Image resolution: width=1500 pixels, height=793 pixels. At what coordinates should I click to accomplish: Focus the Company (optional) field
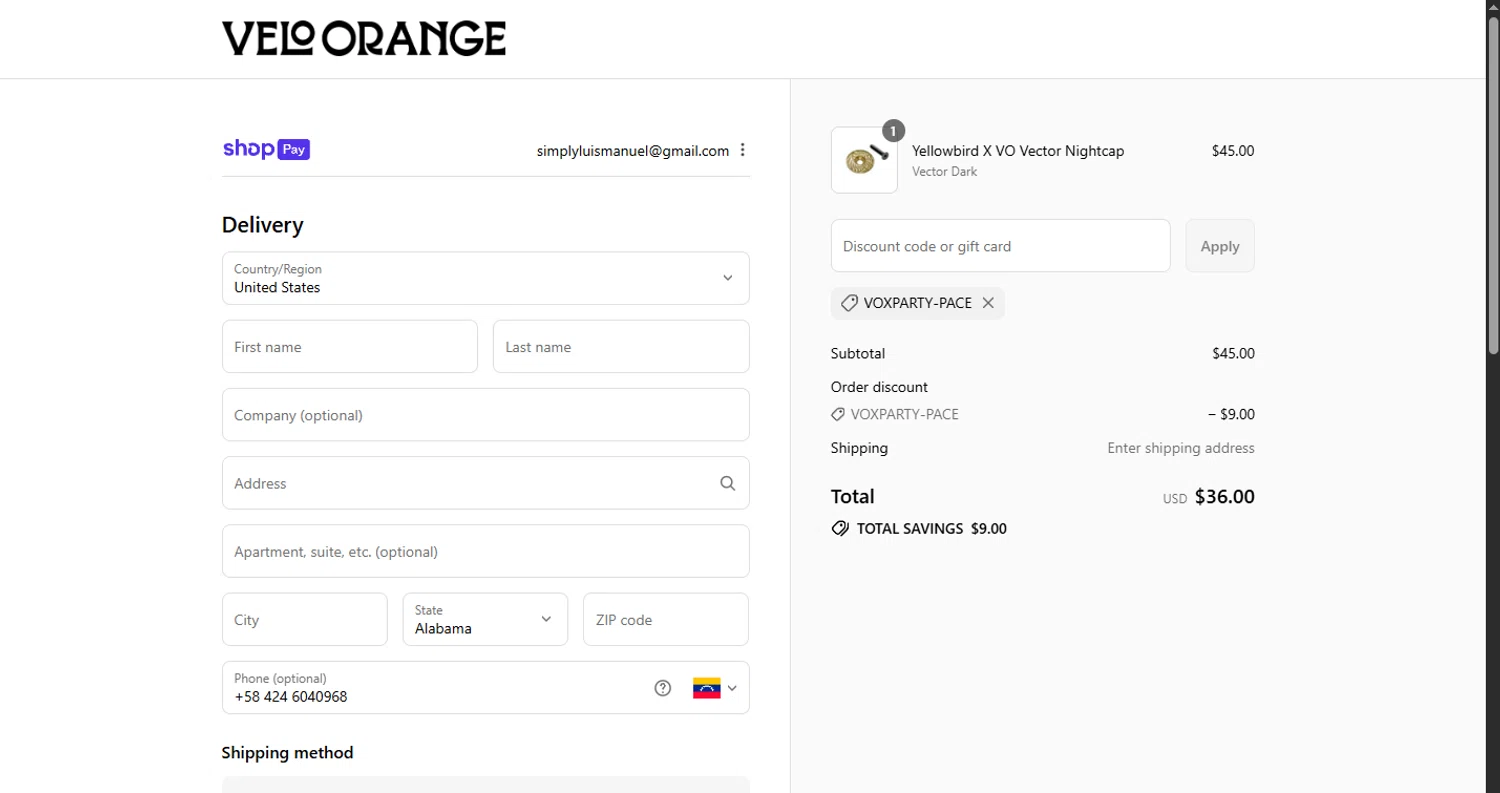pos(485,415)
